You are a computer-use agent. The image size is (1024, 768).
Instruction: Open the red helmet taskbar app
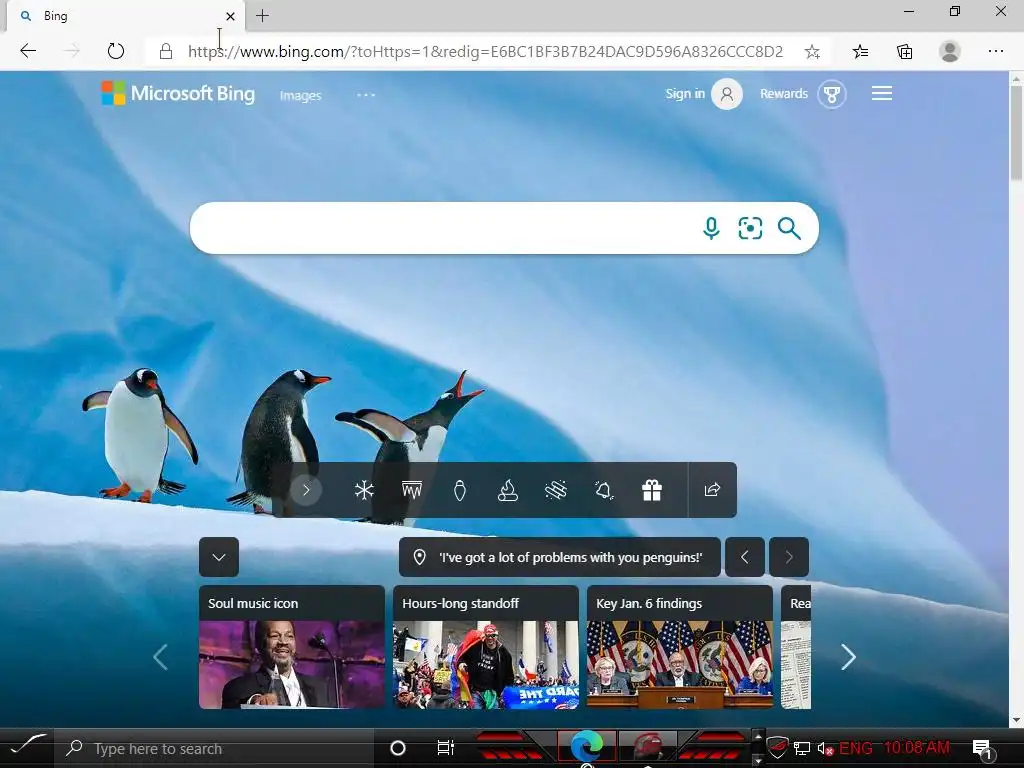coord(647,746)
